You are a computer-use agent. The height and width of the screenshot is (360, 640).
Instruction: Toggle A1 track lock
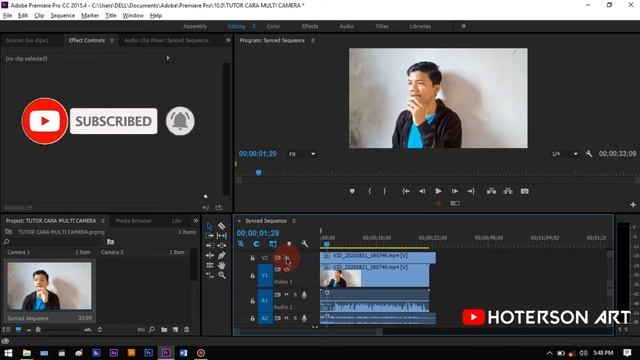pyautogui.click(x=253, y=301)
